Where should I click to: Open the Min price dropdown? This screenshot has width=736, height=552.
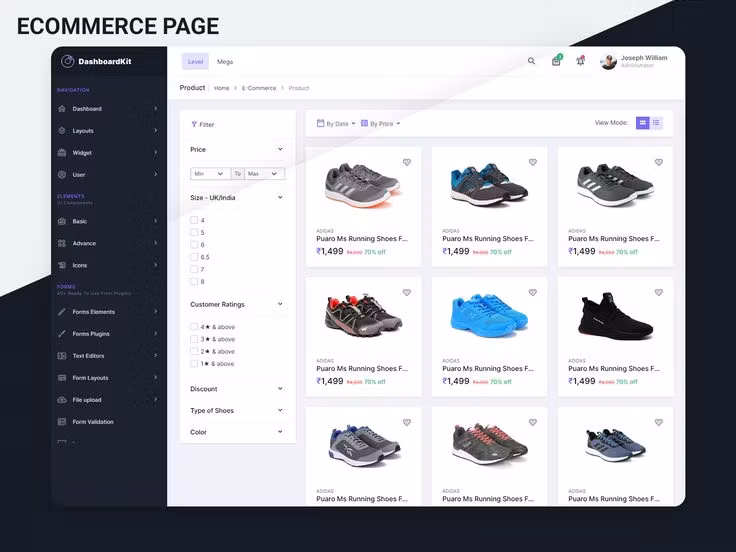210,174
